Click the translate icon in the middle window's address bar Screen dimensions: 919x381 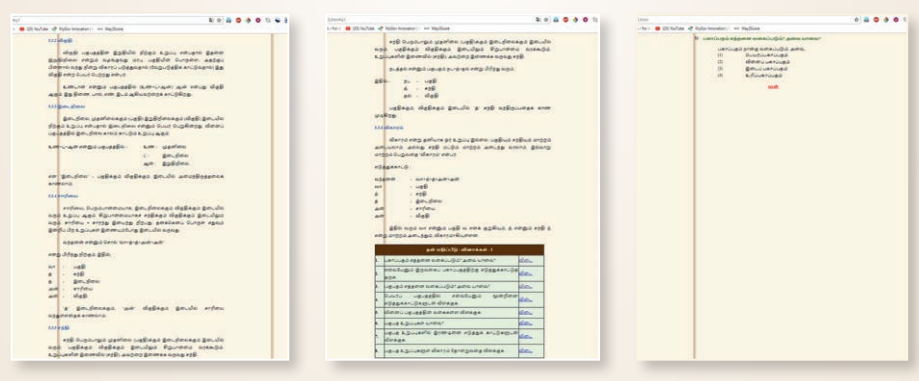pos(539,19)
